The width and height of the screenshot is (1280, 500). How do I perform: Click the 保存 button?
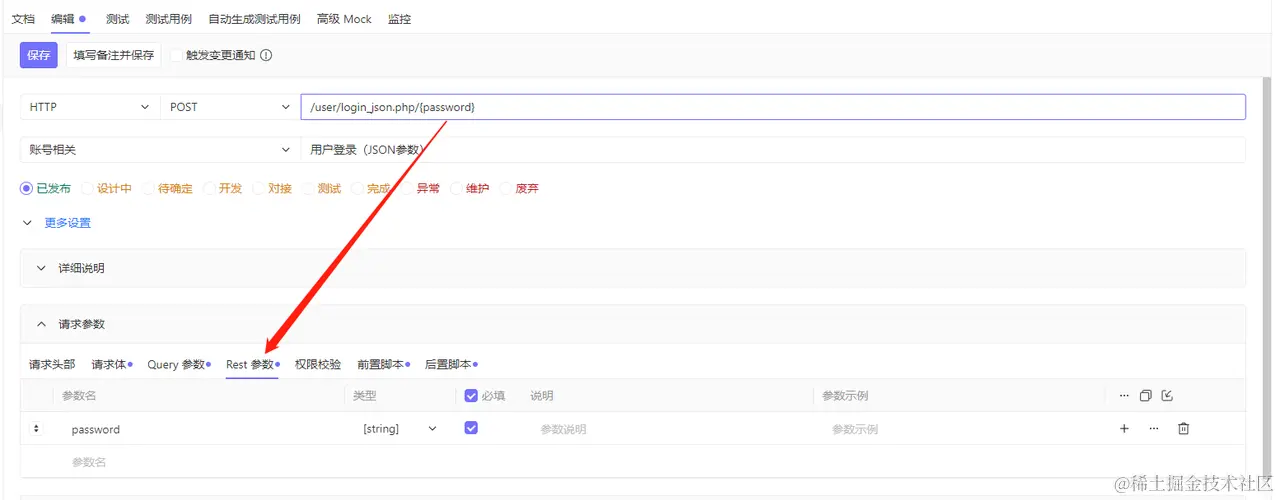tap(39, 56)
